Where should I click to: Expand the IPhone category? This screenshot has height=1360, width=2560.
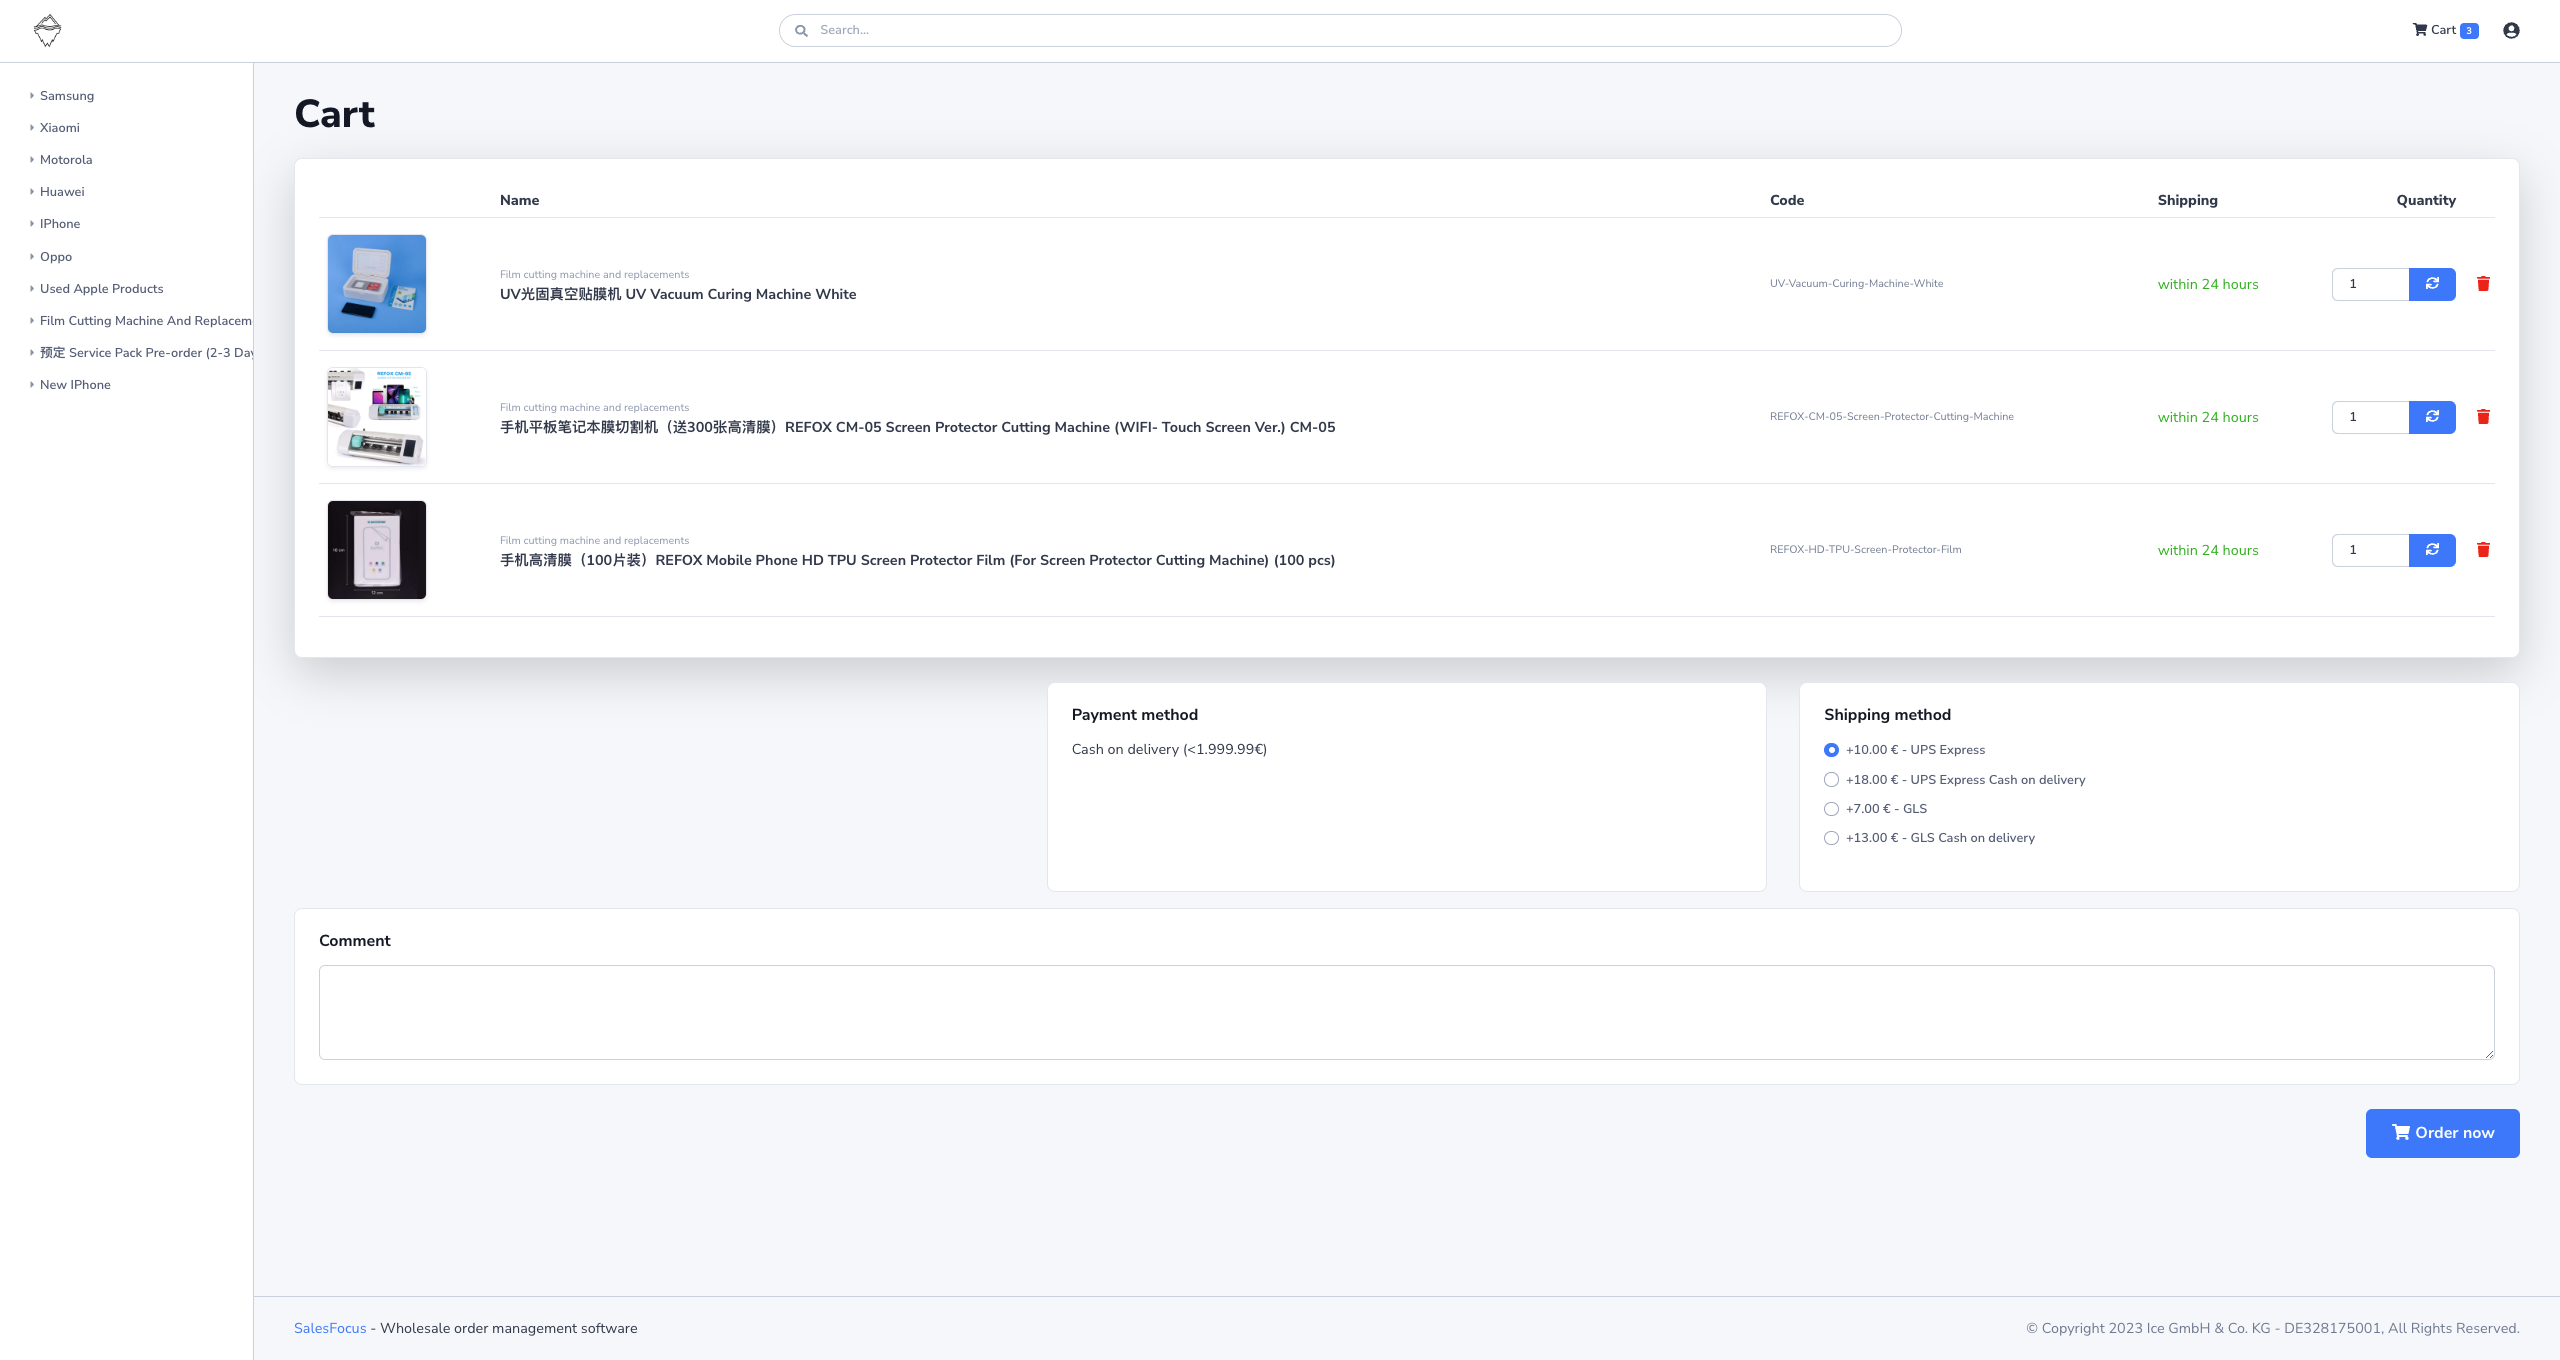point(59,224)
